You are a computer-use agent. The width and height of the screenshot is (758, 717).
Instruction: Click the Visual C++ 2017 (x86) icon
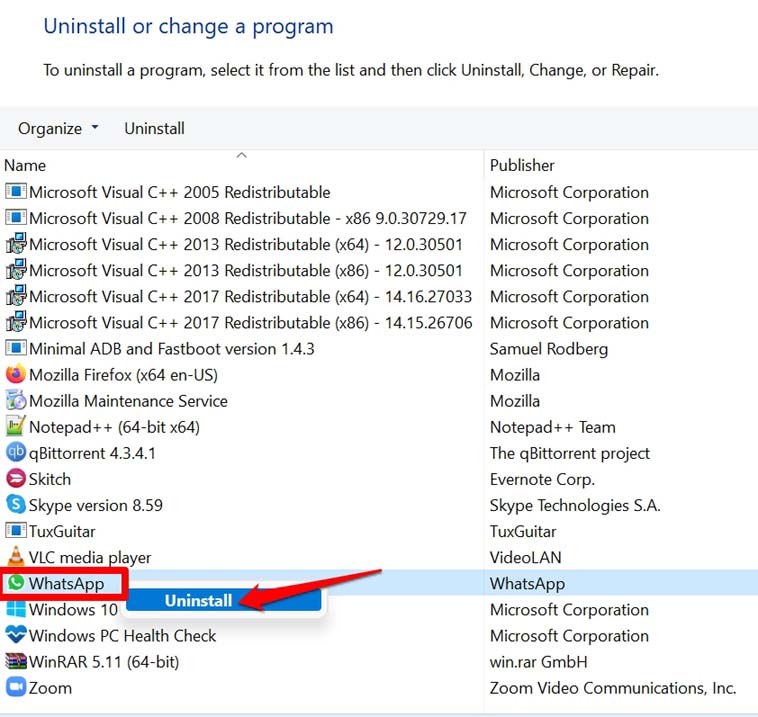(x=15, y=322)
